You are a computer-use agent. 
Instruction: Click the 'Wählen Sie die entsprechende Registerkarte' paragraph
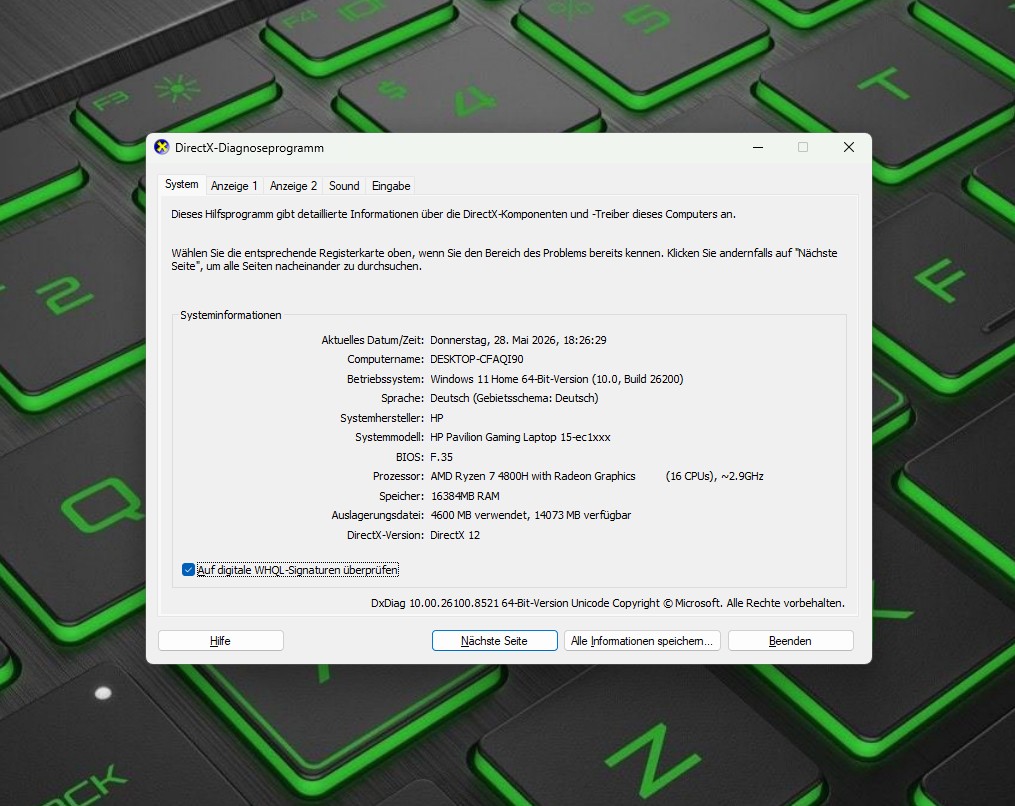[x=504, y=260]
